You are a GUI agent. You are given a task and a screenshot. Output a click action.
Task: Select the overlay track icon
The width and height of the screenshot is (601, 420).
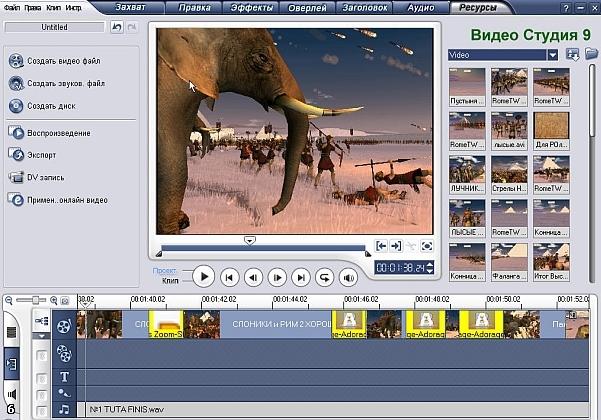pyautogui.click(x=64, y=353)
